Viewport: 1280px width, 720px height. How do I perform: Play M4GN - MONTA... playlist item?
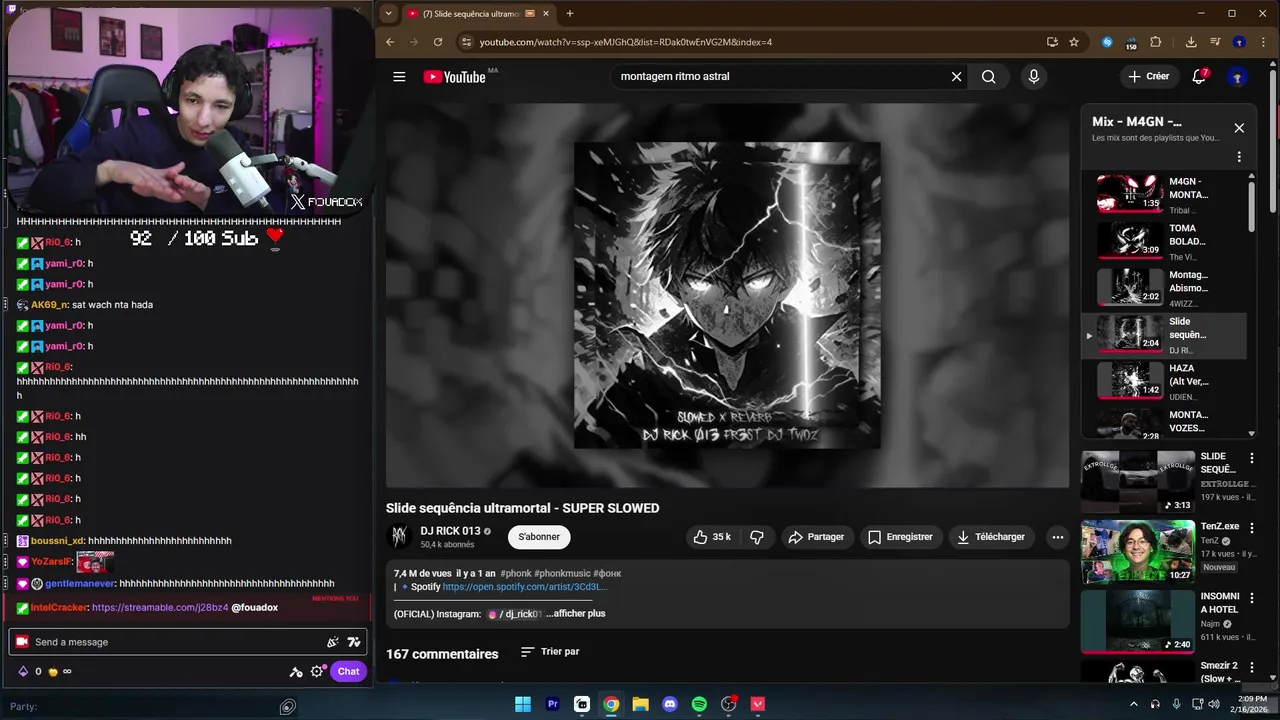1165,194
